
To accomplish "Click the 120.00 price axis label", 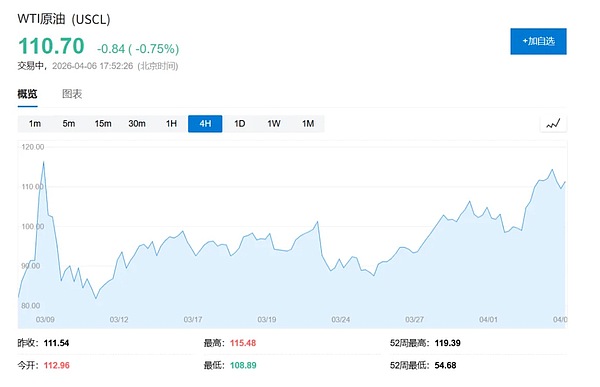I will pos(33,147).
